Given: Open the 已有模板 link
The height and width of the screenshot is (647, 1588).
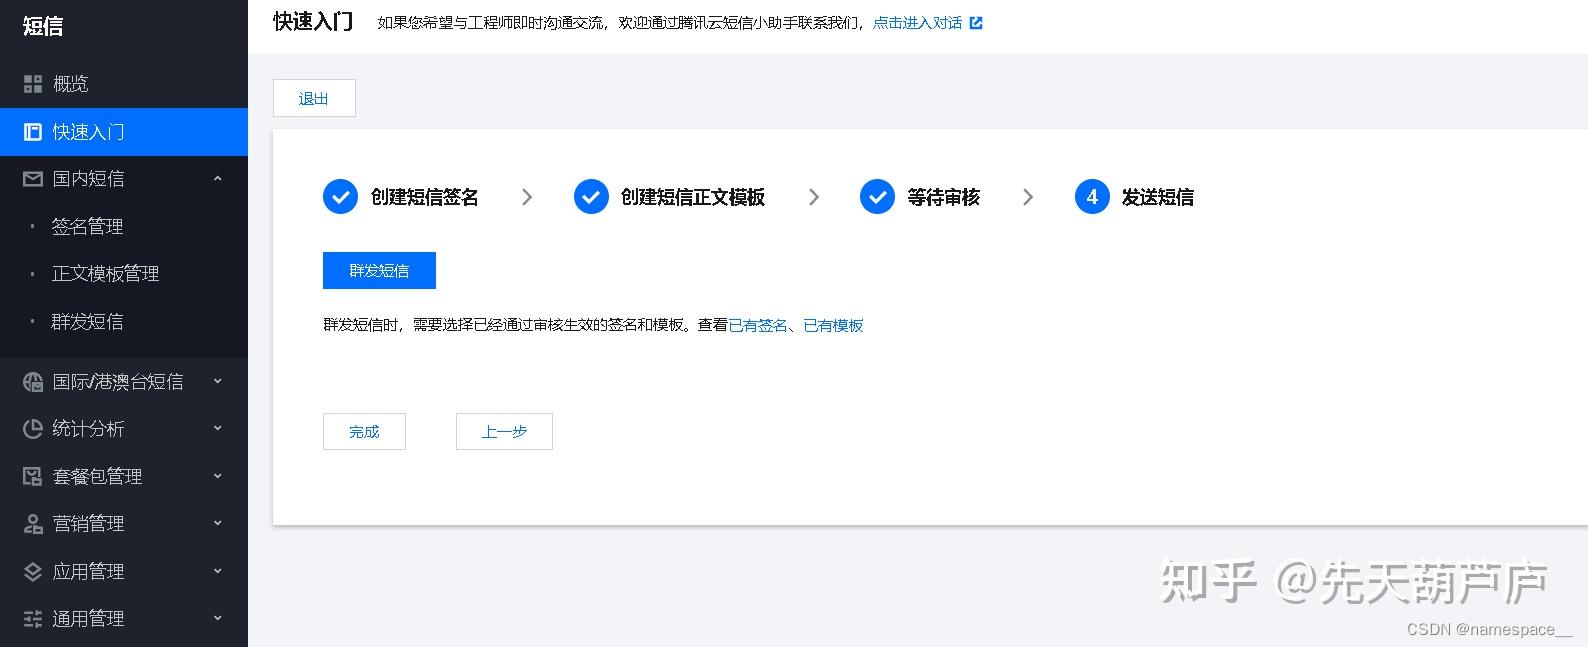Looking at the screenshot, I should [833, 325].
